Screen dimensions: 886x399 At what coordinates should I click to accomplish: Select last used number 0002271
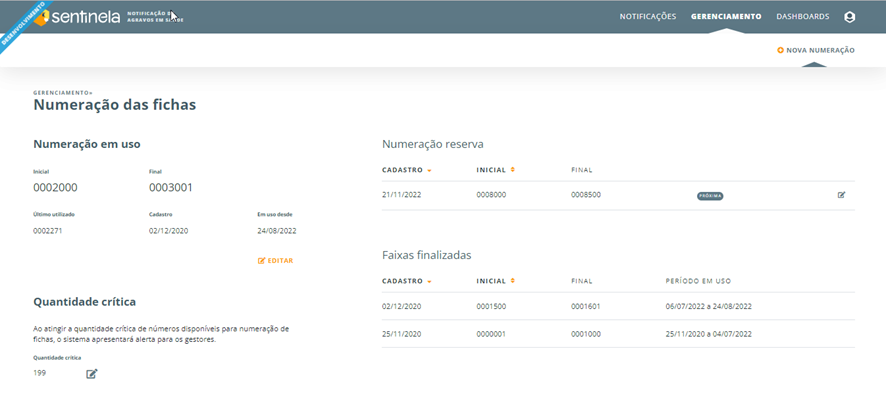point(47,231)
